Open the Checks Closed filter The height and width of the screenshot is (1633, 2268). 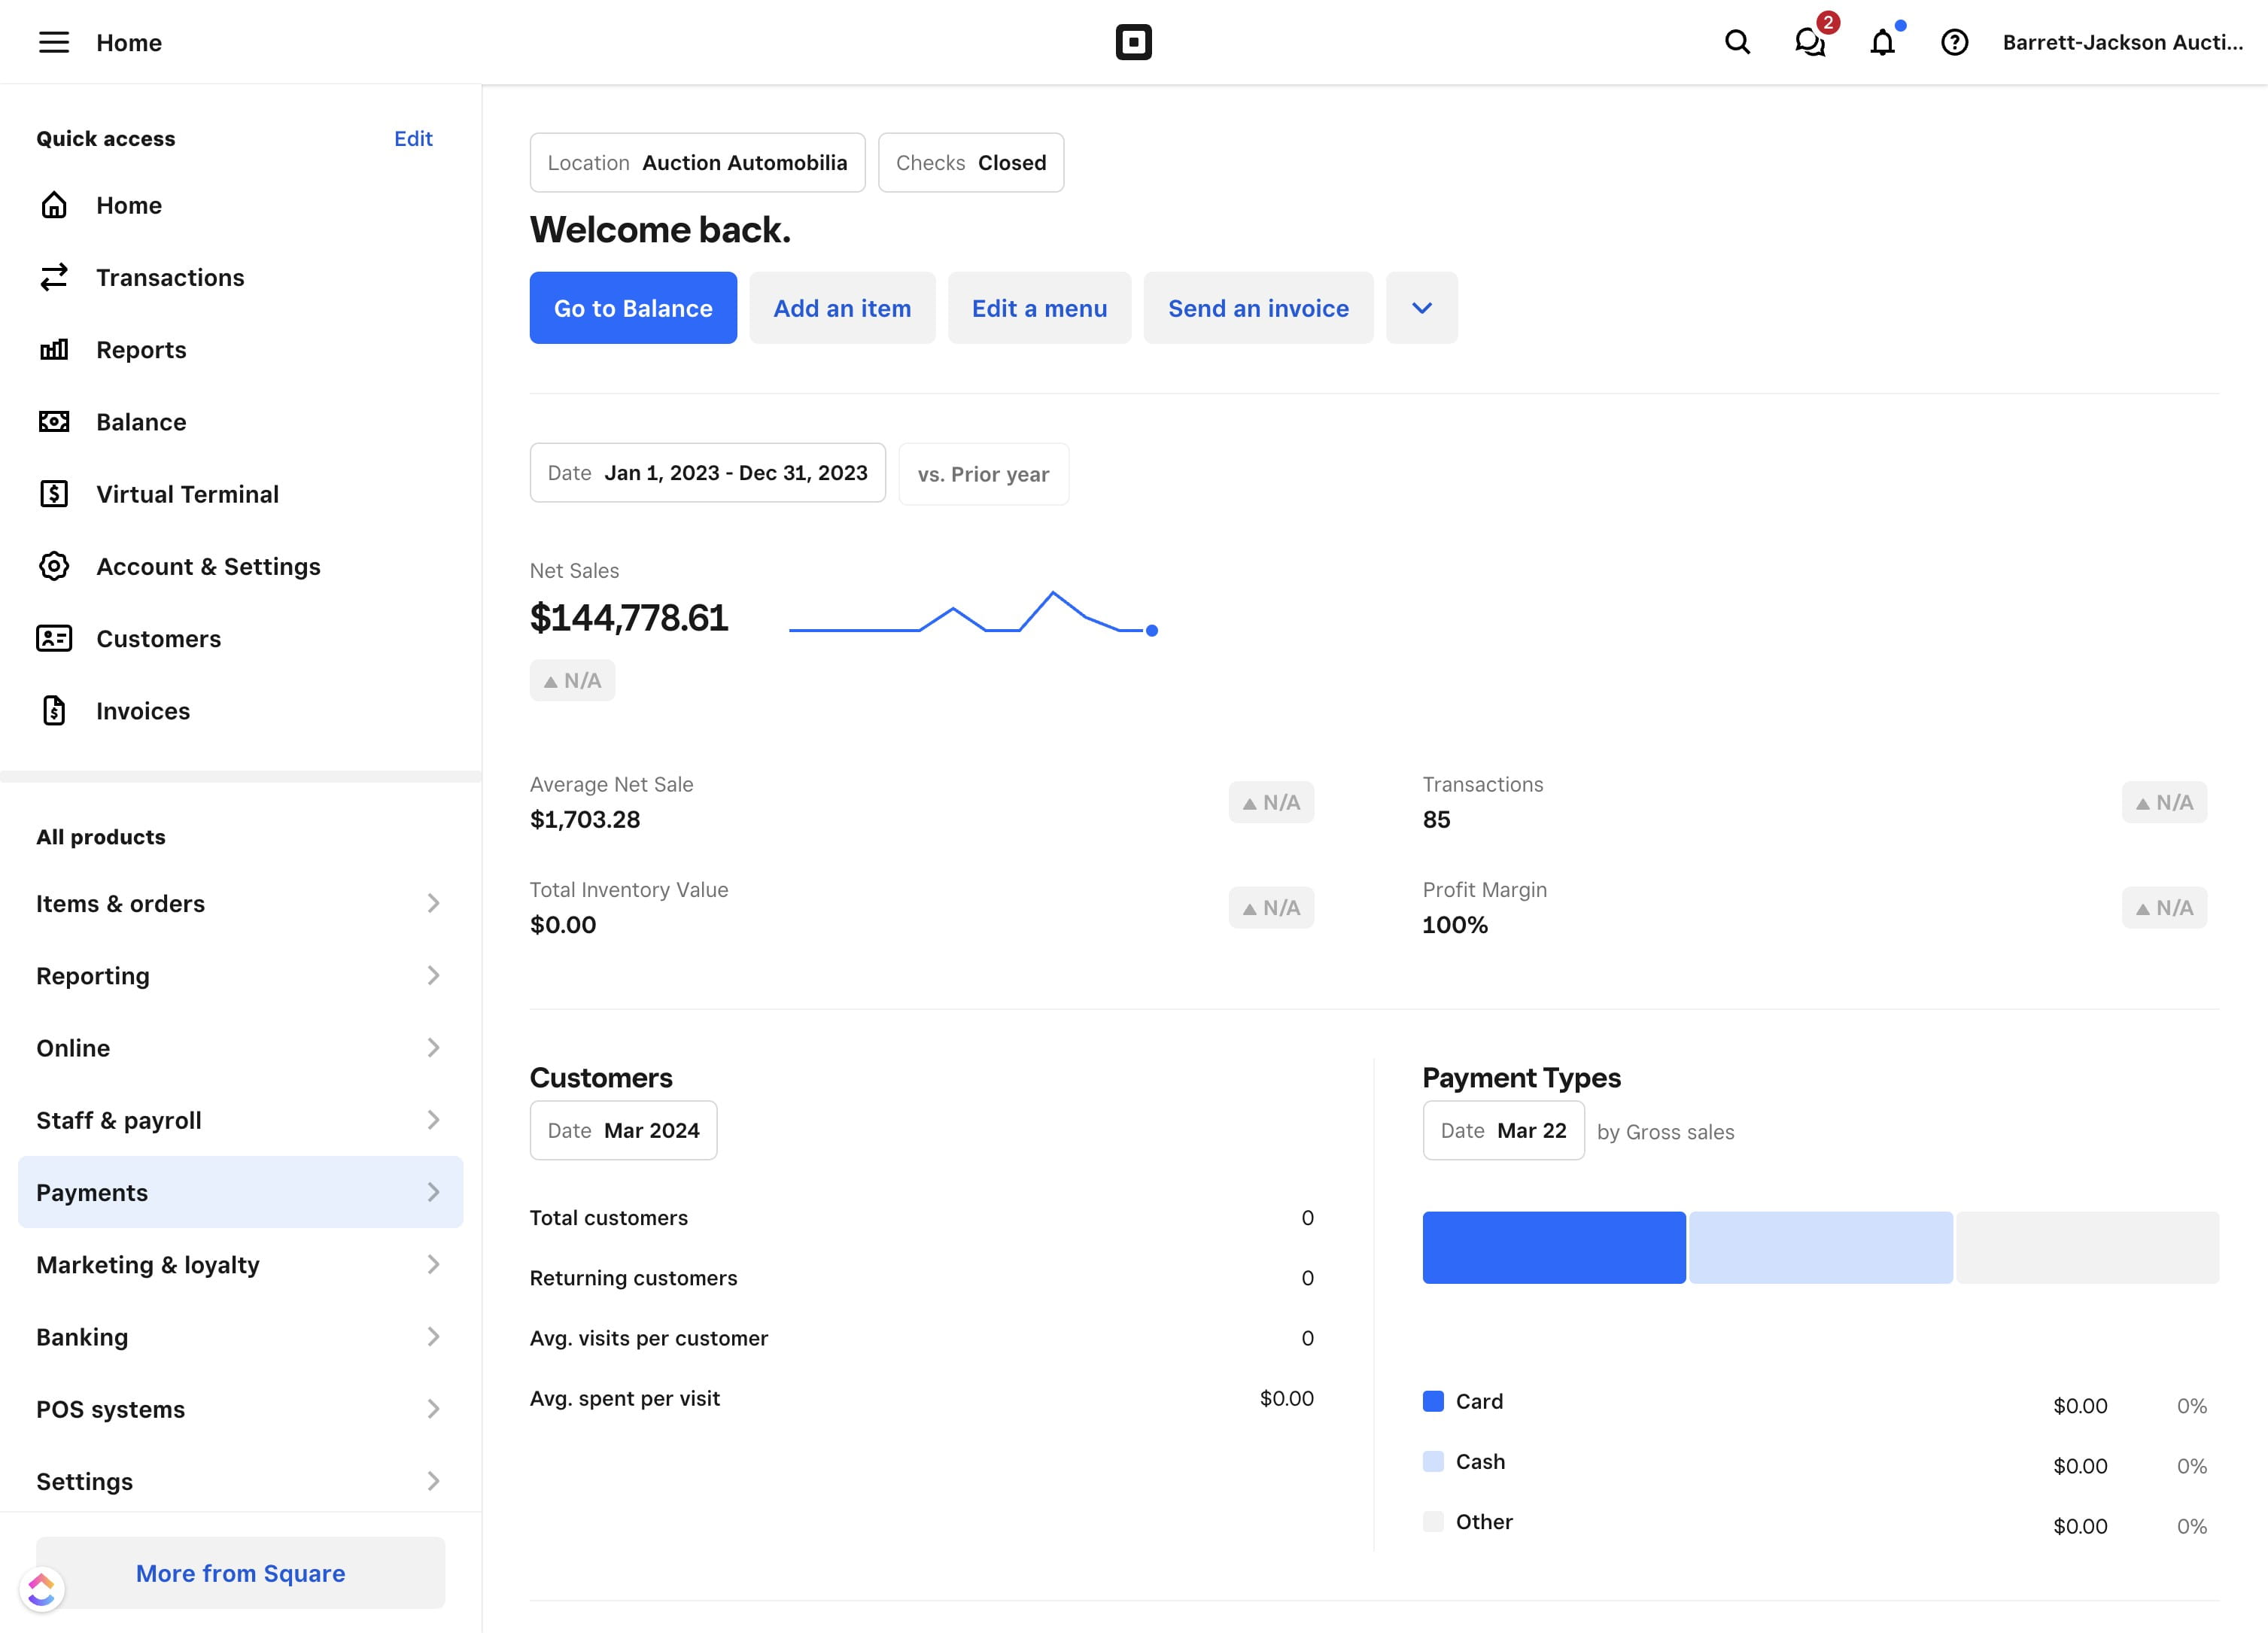coord(970,162)
